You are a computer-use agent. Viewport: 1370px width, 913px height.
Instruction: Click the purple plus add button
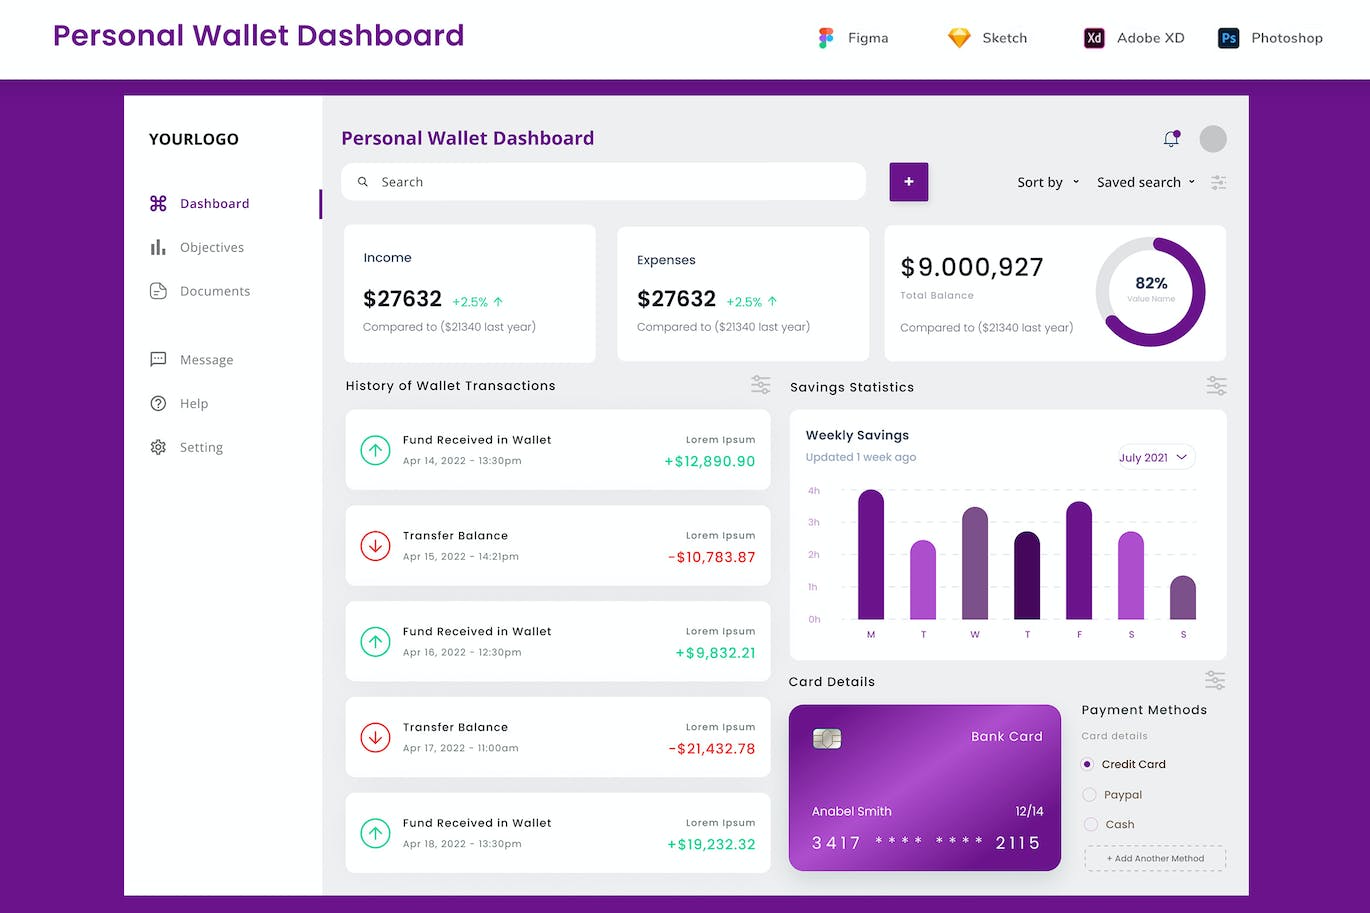(x=909, y=182)
